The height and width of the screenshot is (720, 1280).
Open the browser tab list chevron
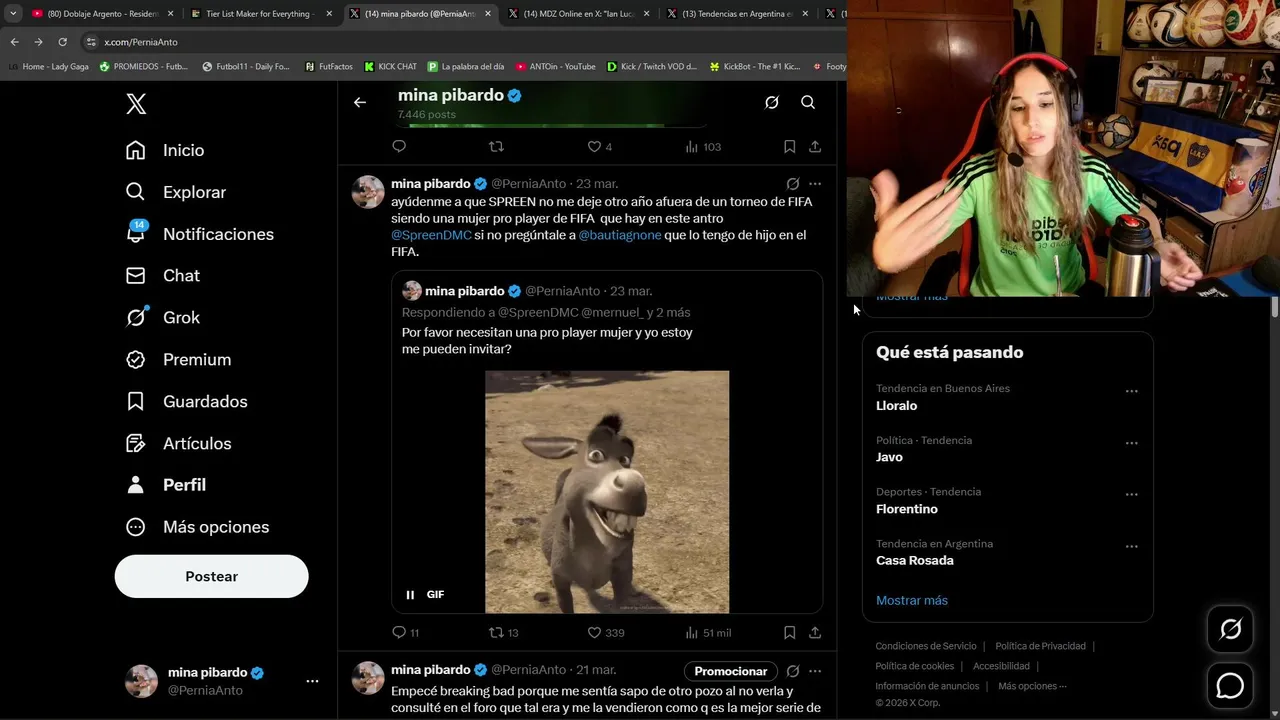[x=13, y=14]
